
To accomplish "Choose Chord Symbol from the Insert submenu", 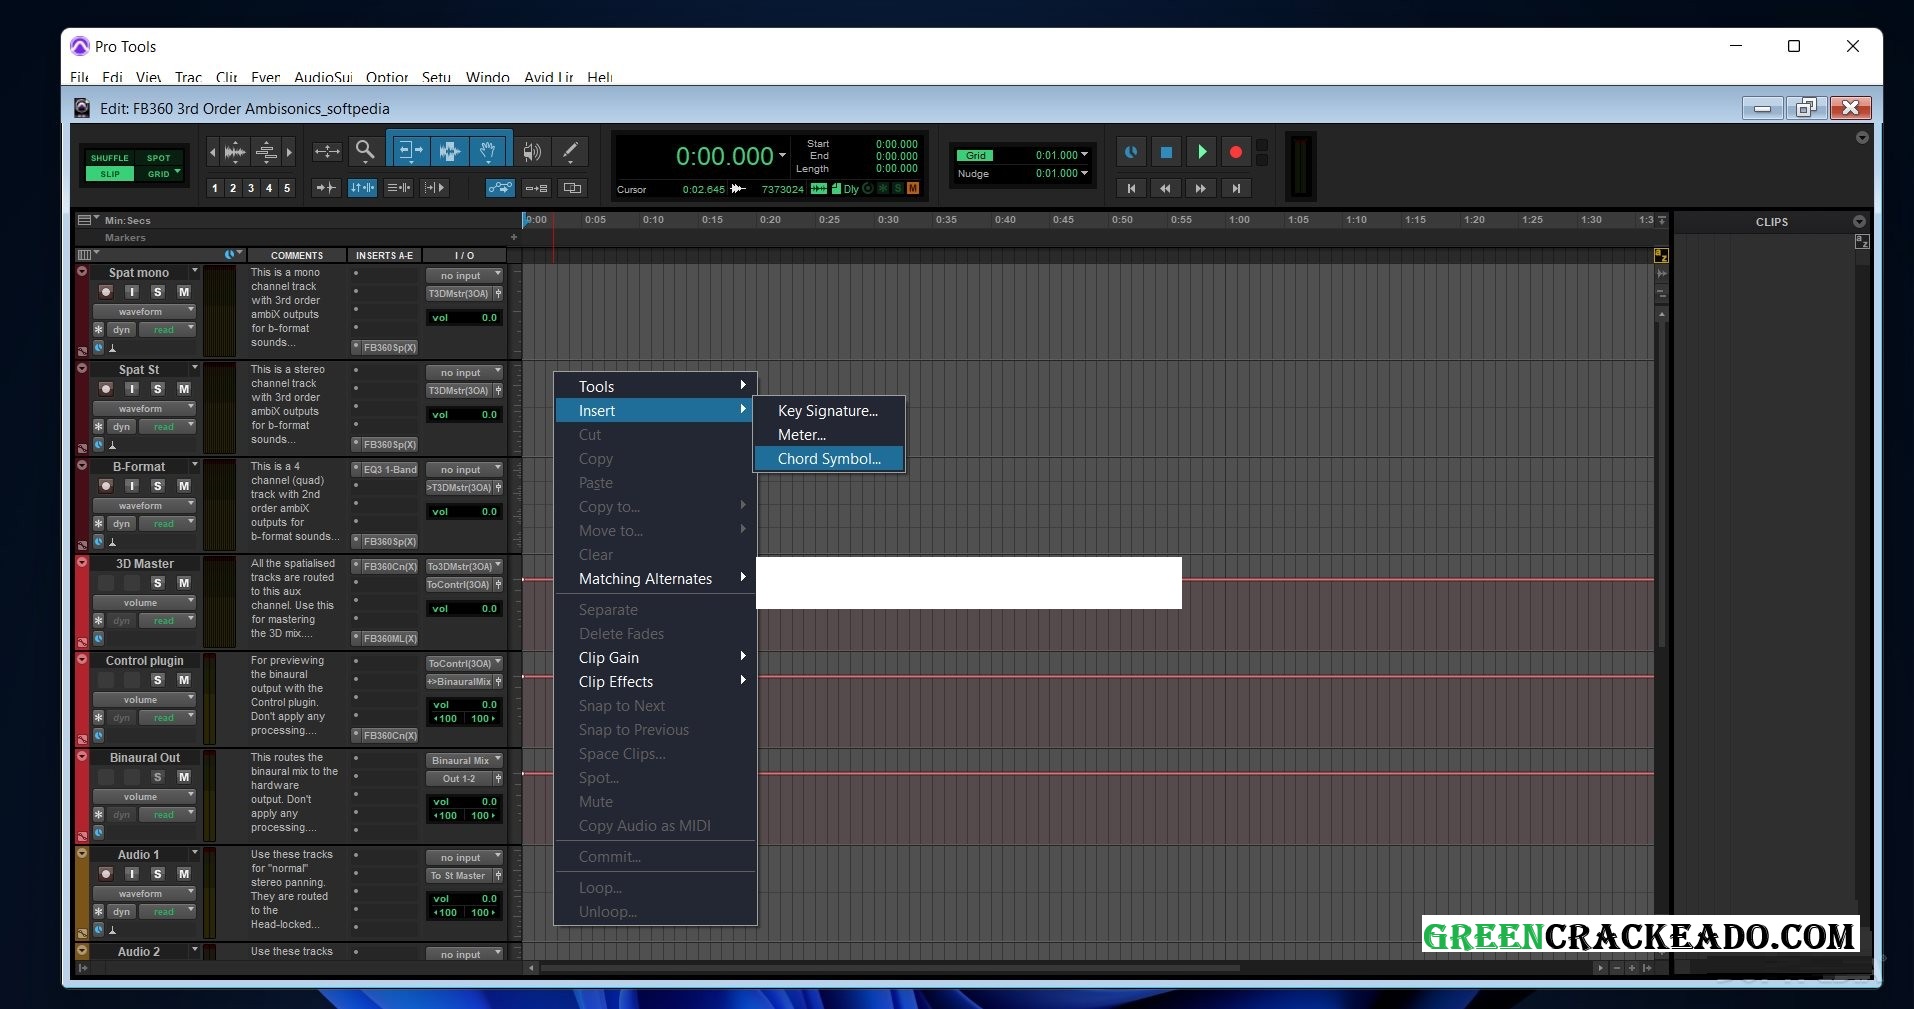I will pyautogui.click(x=829, y=458).
